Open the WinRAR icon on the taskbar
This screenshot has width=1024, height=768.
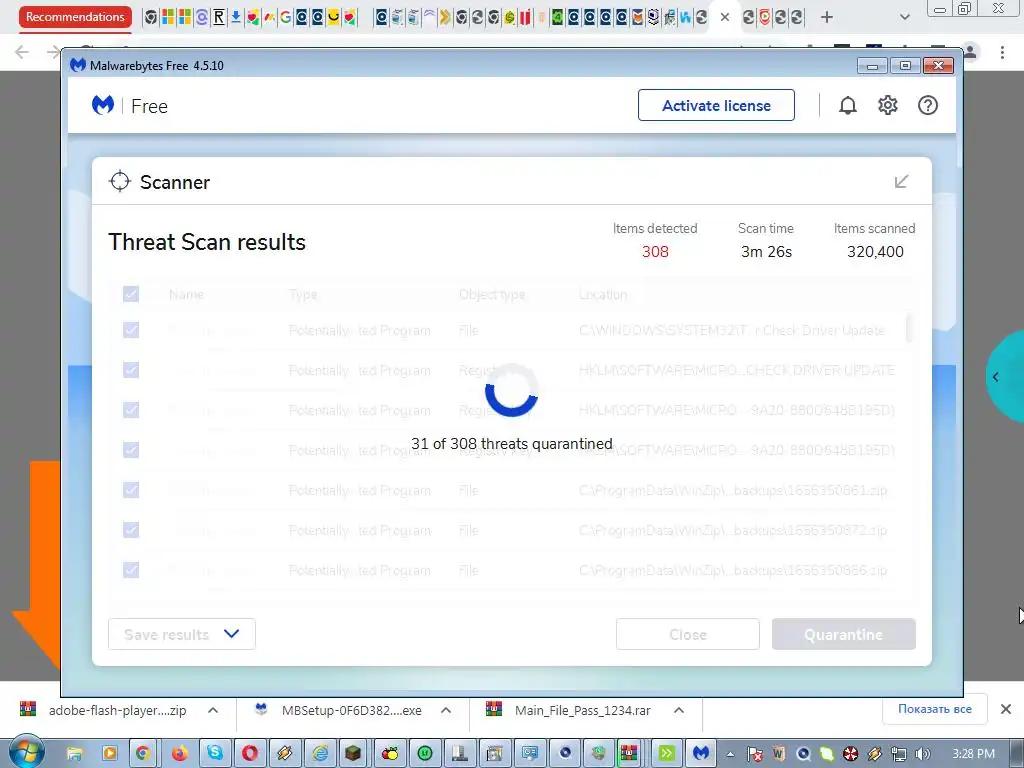[628, 754]
